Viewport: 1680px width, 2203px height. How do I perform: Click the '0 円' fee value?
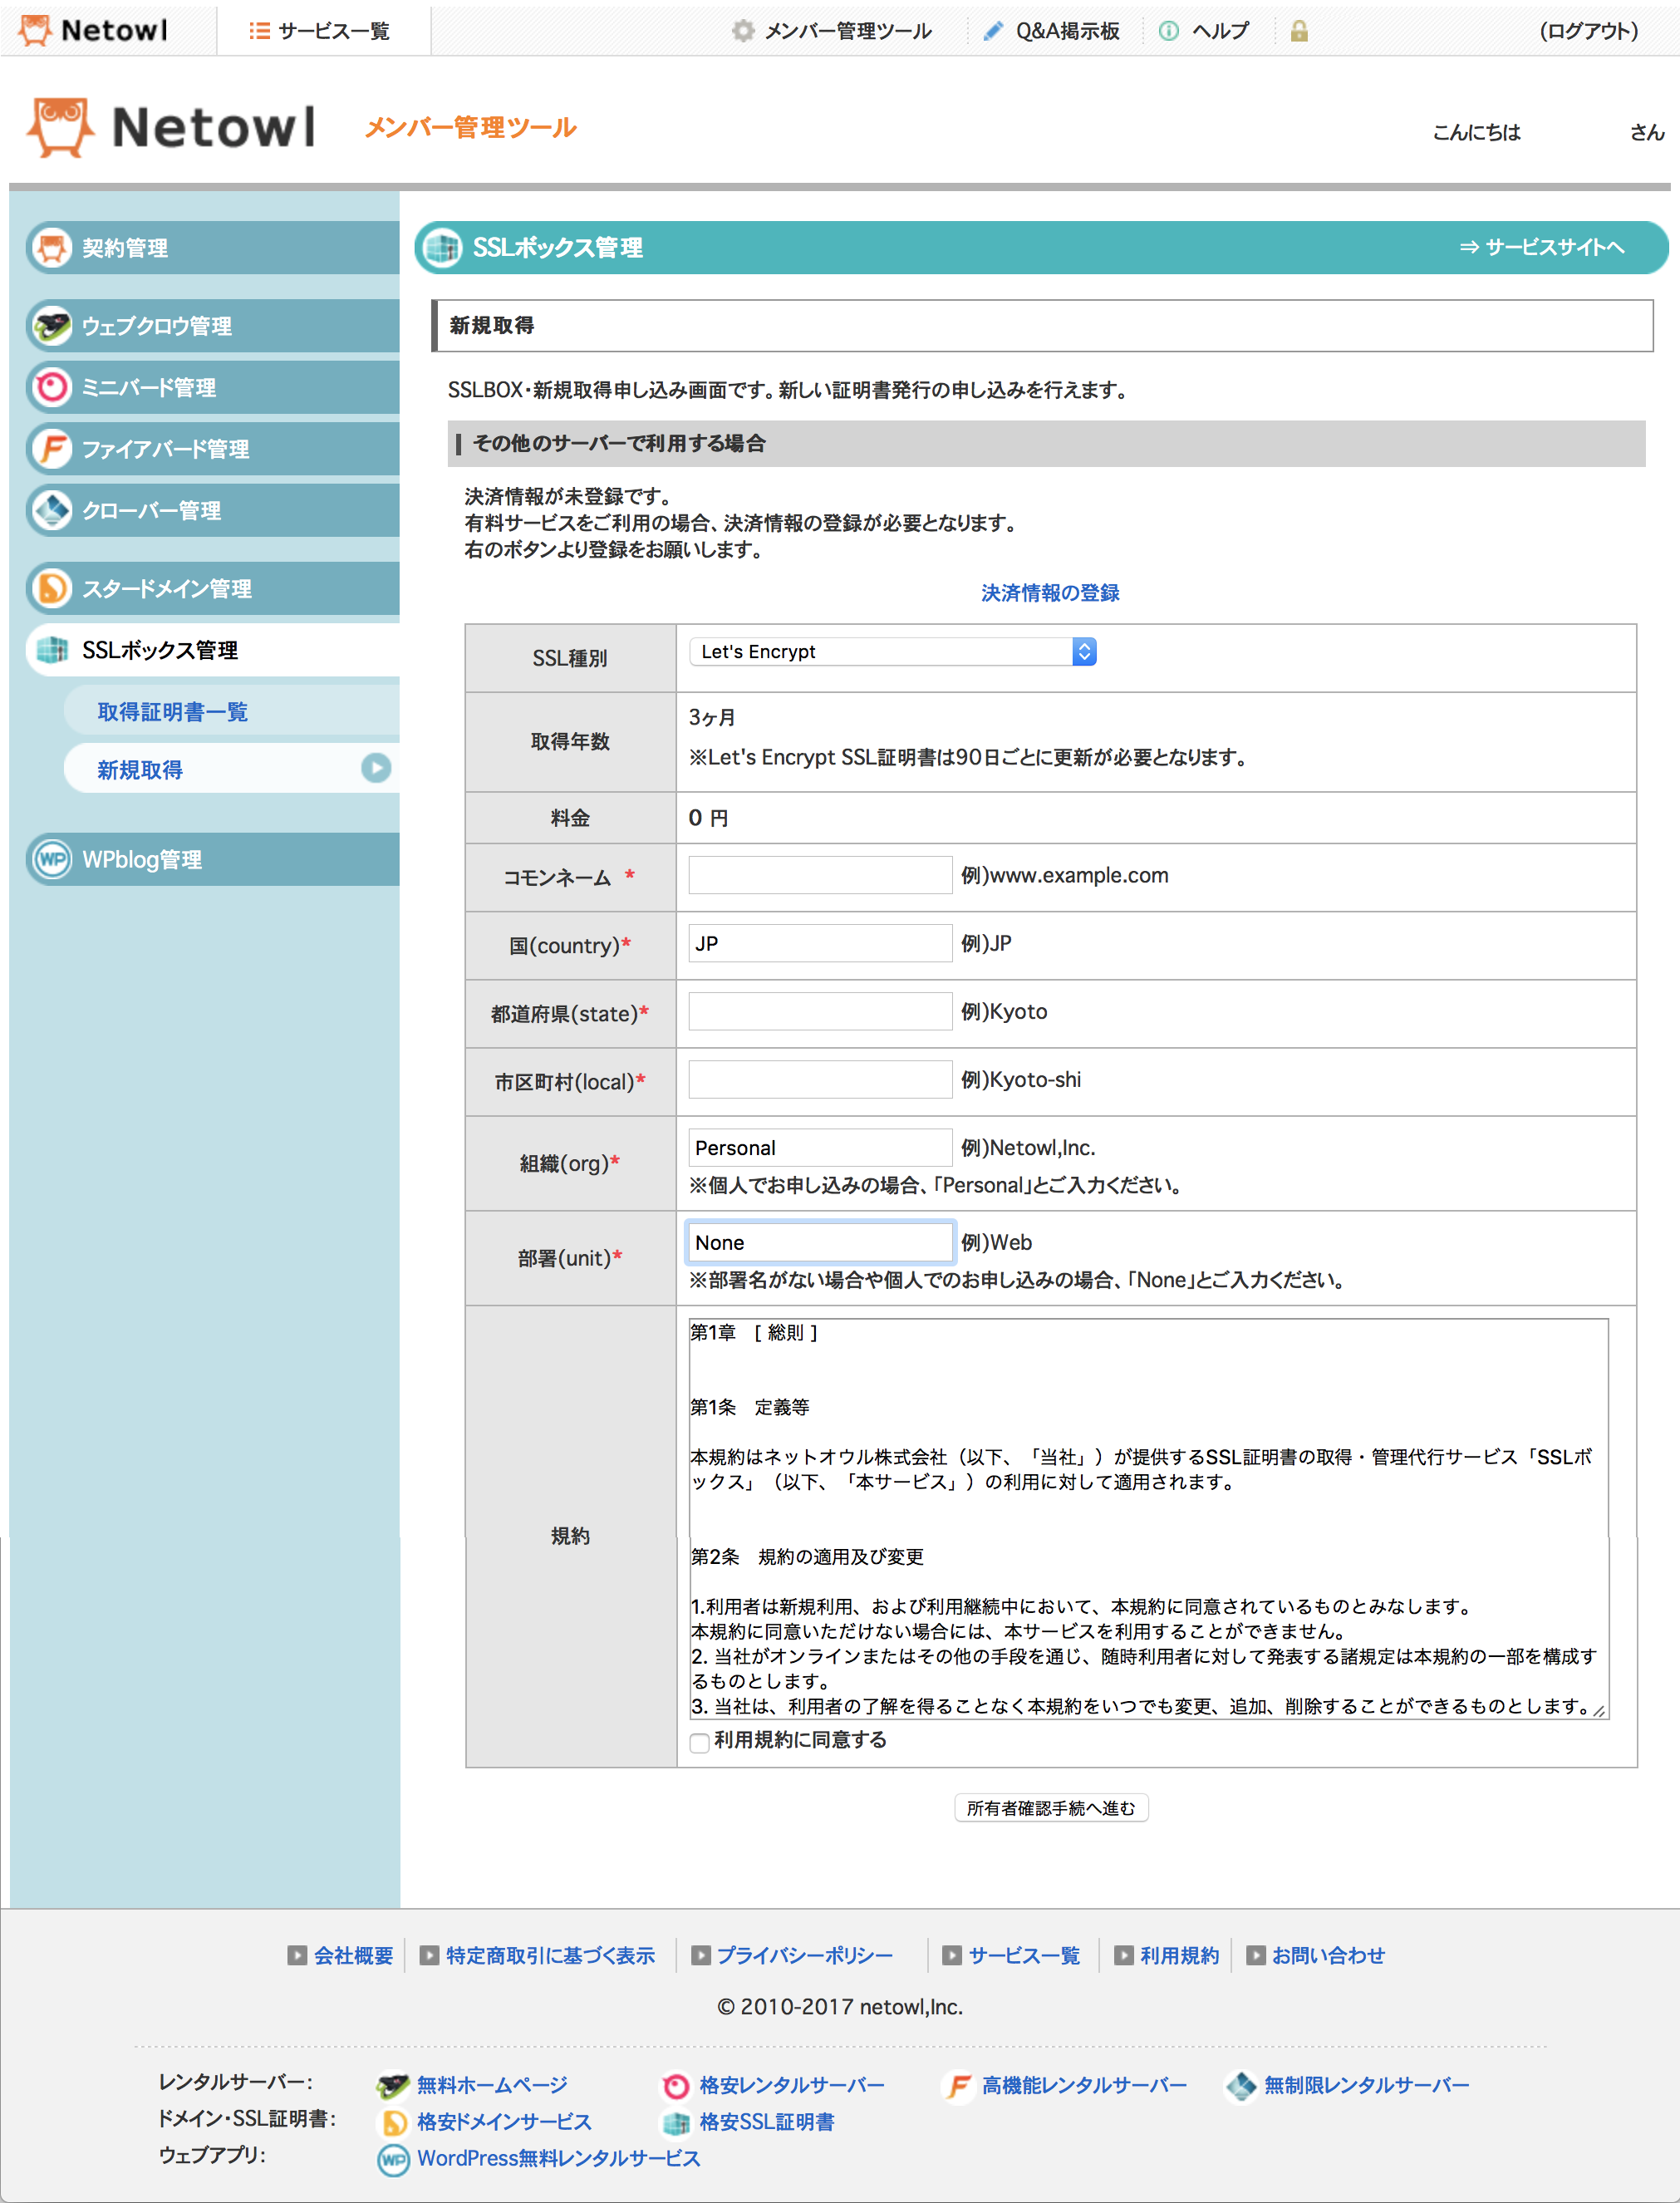pyautogui.click(x=708, y=818)
